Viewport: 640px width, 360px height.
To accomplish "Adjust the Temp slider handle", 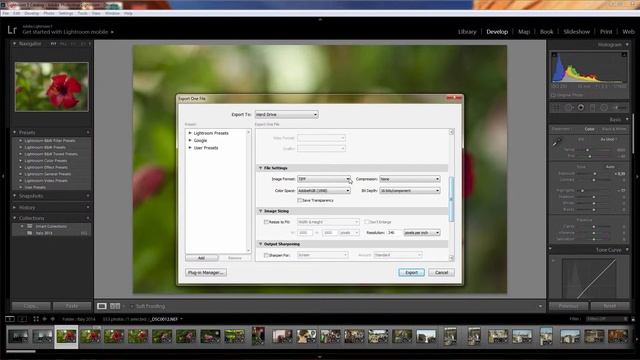I will 587,150.
